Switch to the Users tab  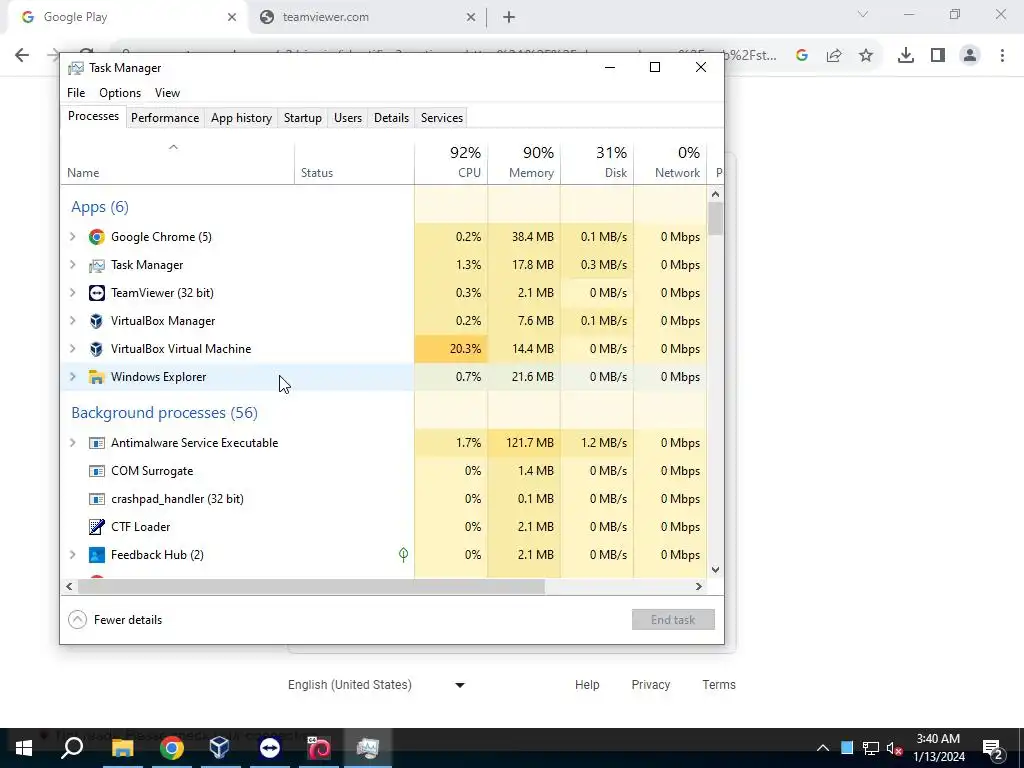[x=347, y=118]
